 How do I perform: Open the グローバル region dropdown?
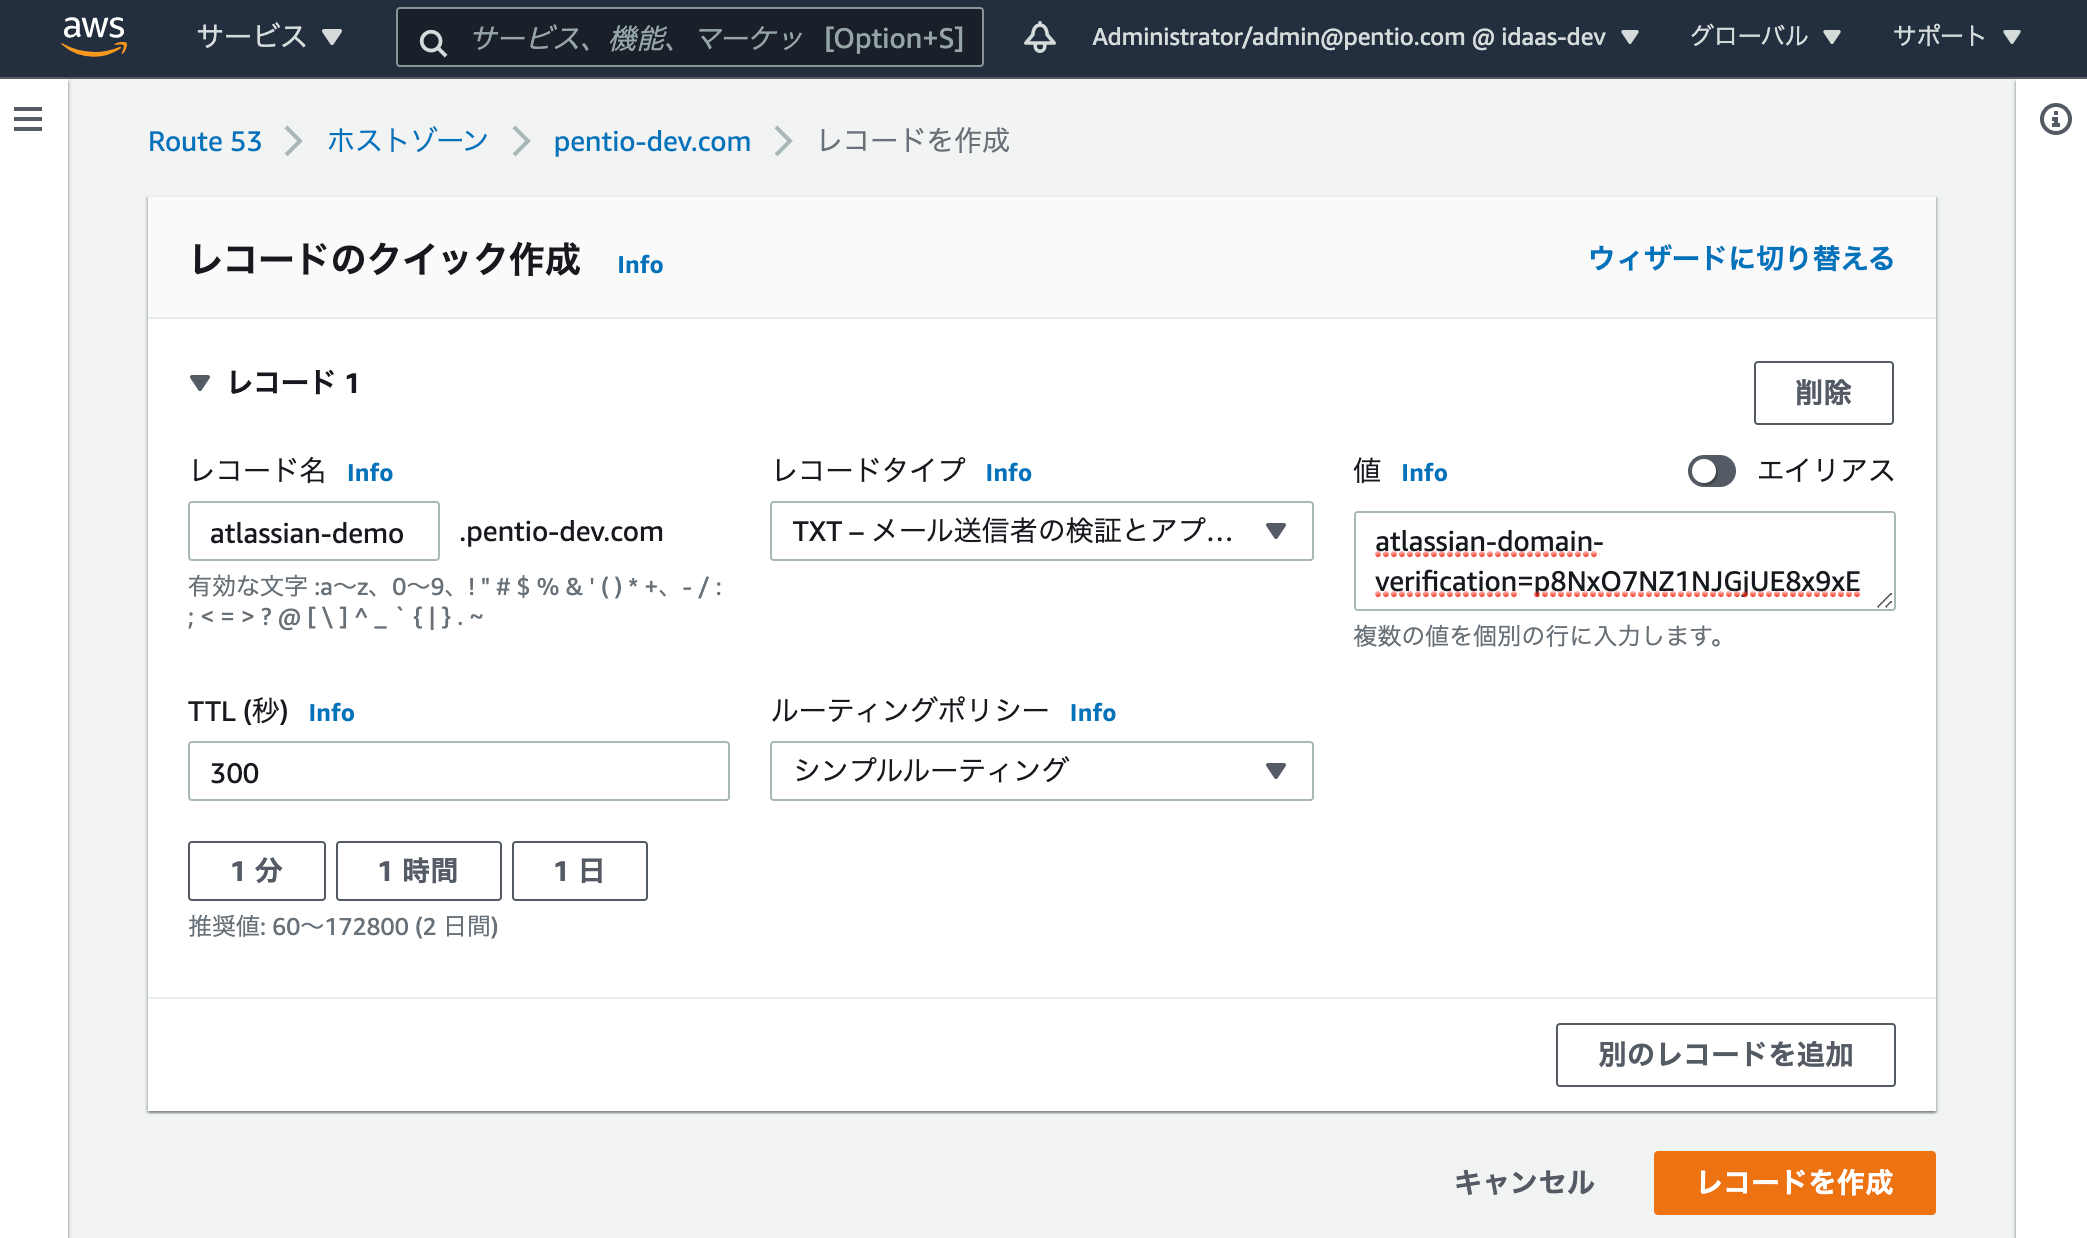(x=1765, y=37)
